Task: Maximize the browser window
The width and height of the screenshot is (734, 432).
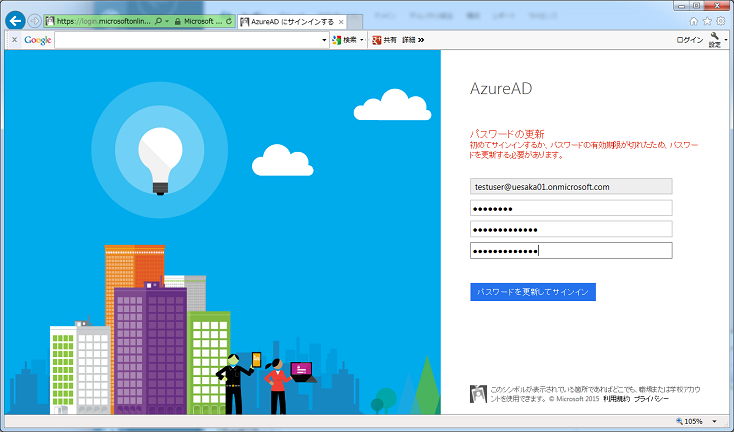Action: [x=696, y=6]
